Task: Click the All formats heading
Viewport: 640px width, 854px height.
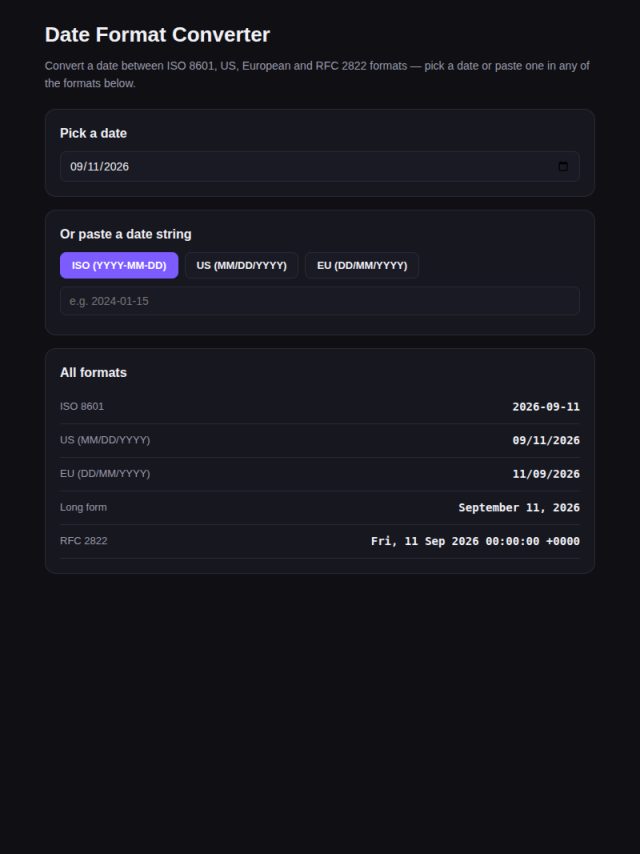Action: [93, 373]
